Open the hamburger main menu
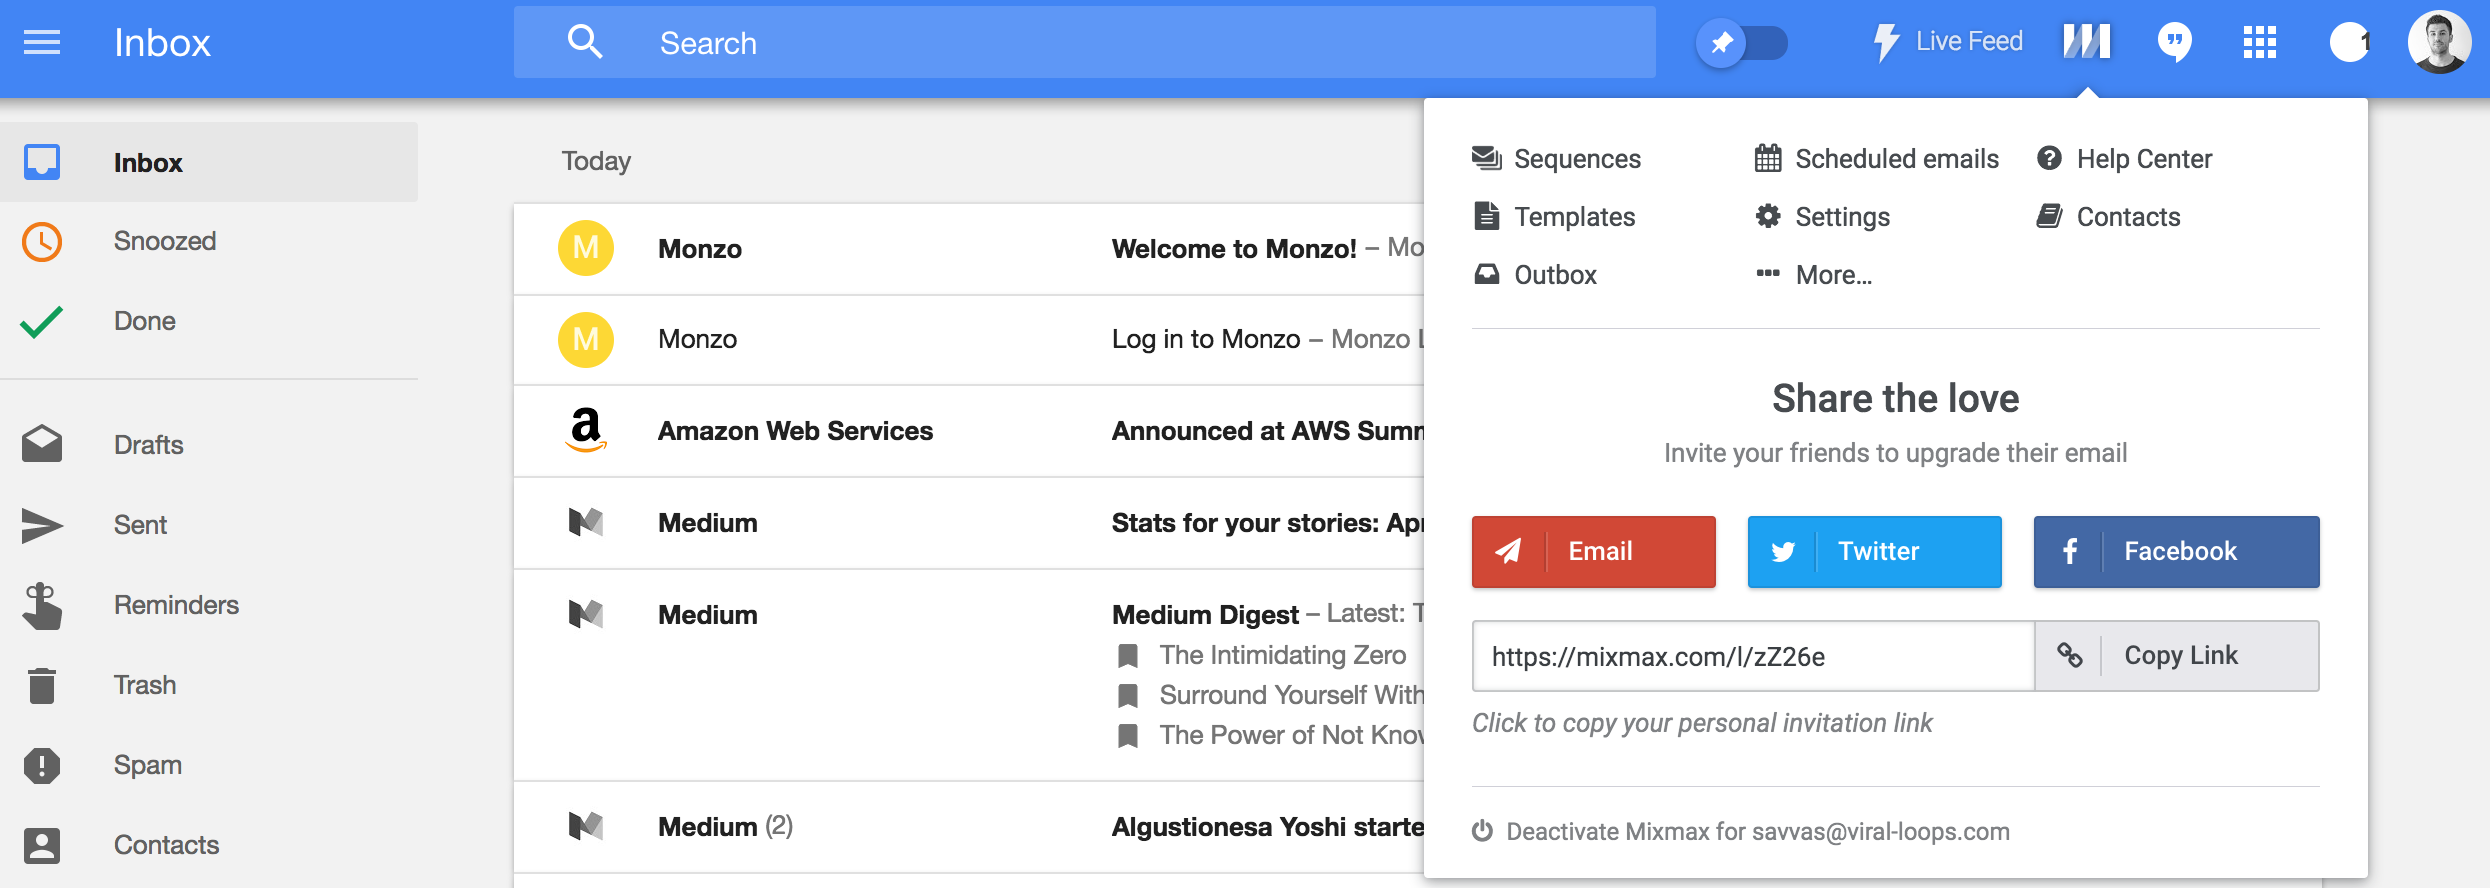This screenshot has width=2490, height=888. click(41, 42)
